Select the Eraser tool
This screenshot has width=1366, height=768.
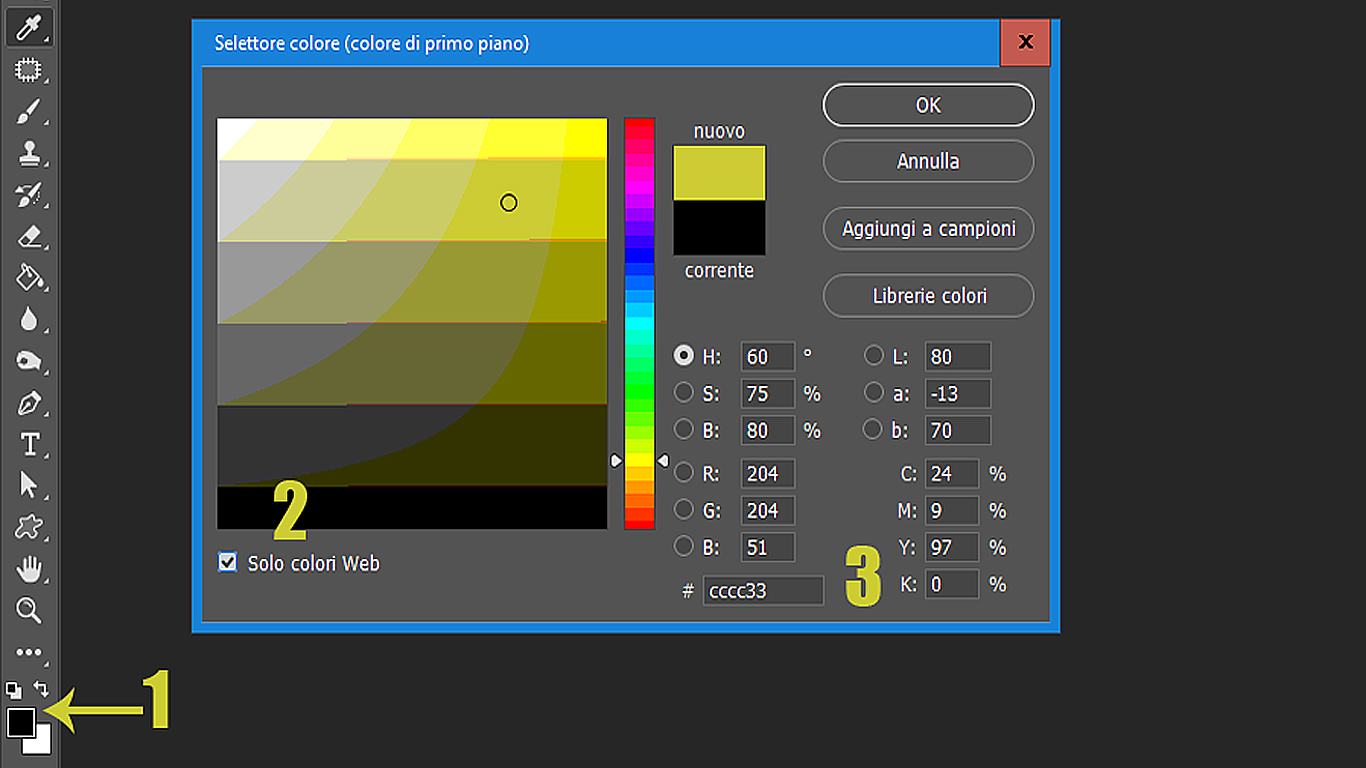pyautogui.click(x=28, y=237)
